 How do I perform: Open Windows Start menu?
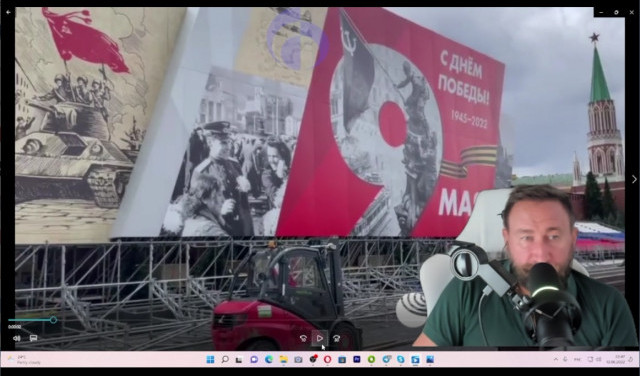pos(210,360)
